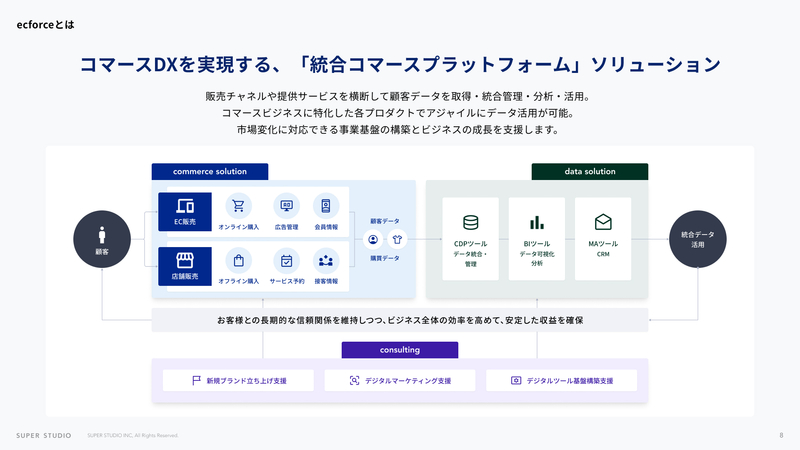Click the CDPツール database icon
This screenshot has width=800, height=450.
tap(470, 222)
